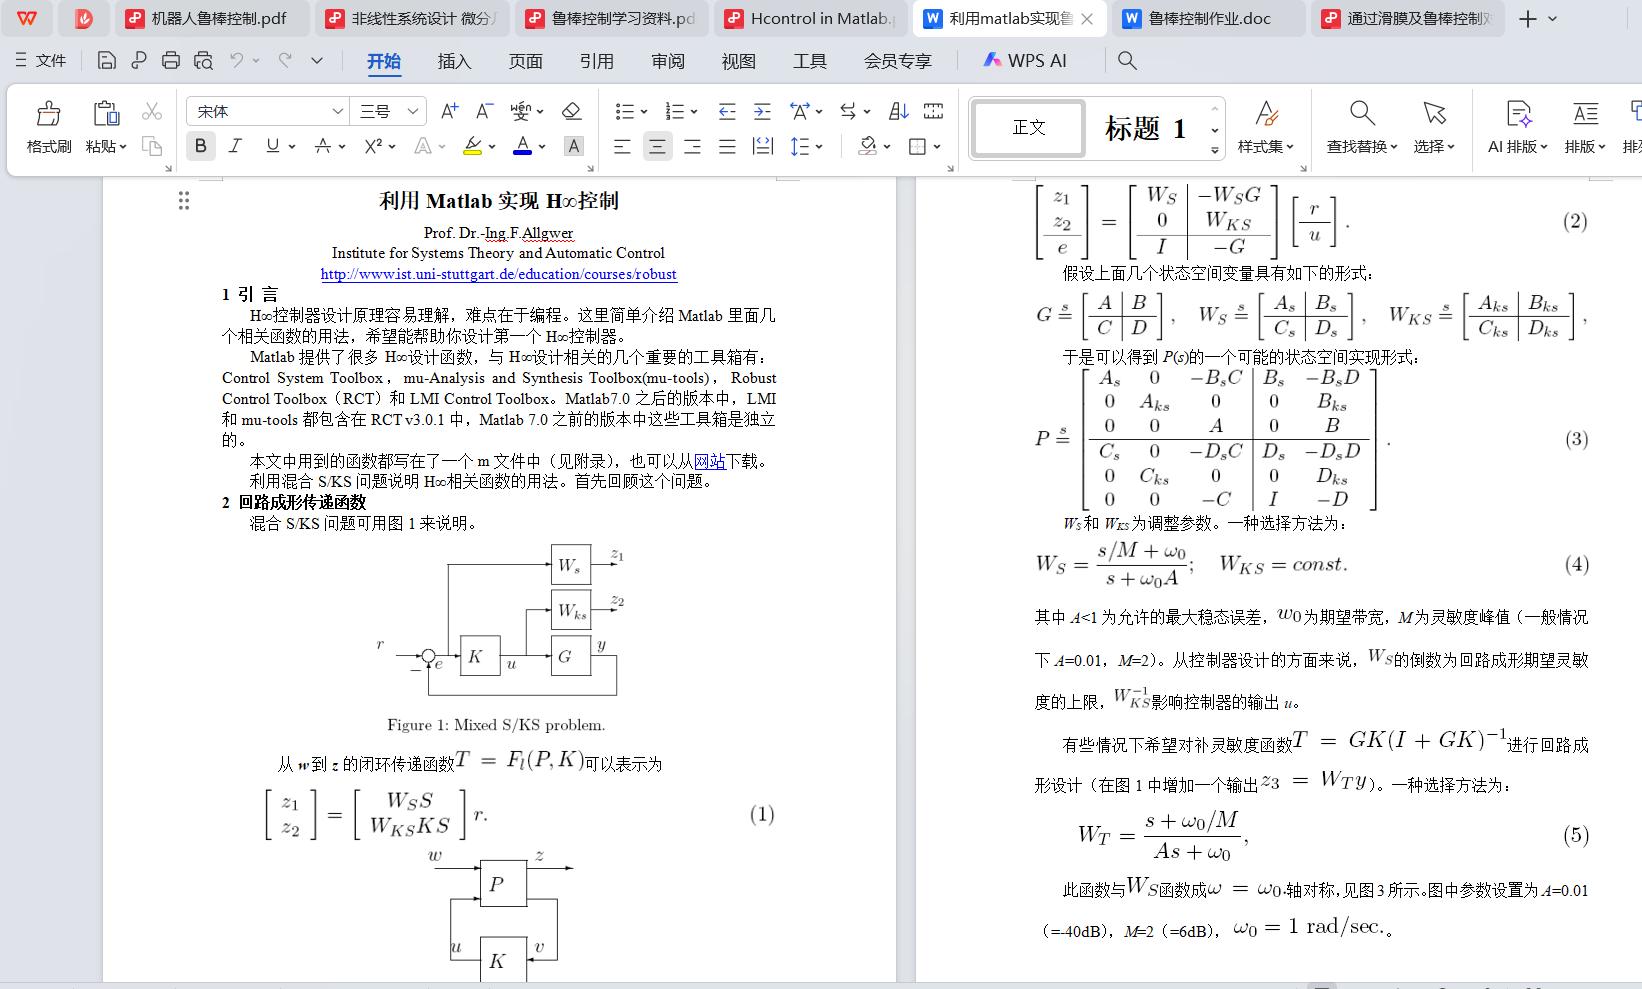The height and width of the screenshot is (989, 1642).
Task: Apply the 正文 style
Action: tap(1029, 128)
